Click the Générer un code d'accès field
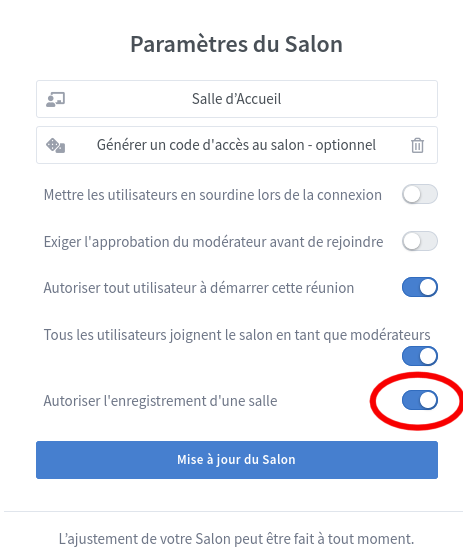Viewport: 463px width, 554px height. [237, 145]
